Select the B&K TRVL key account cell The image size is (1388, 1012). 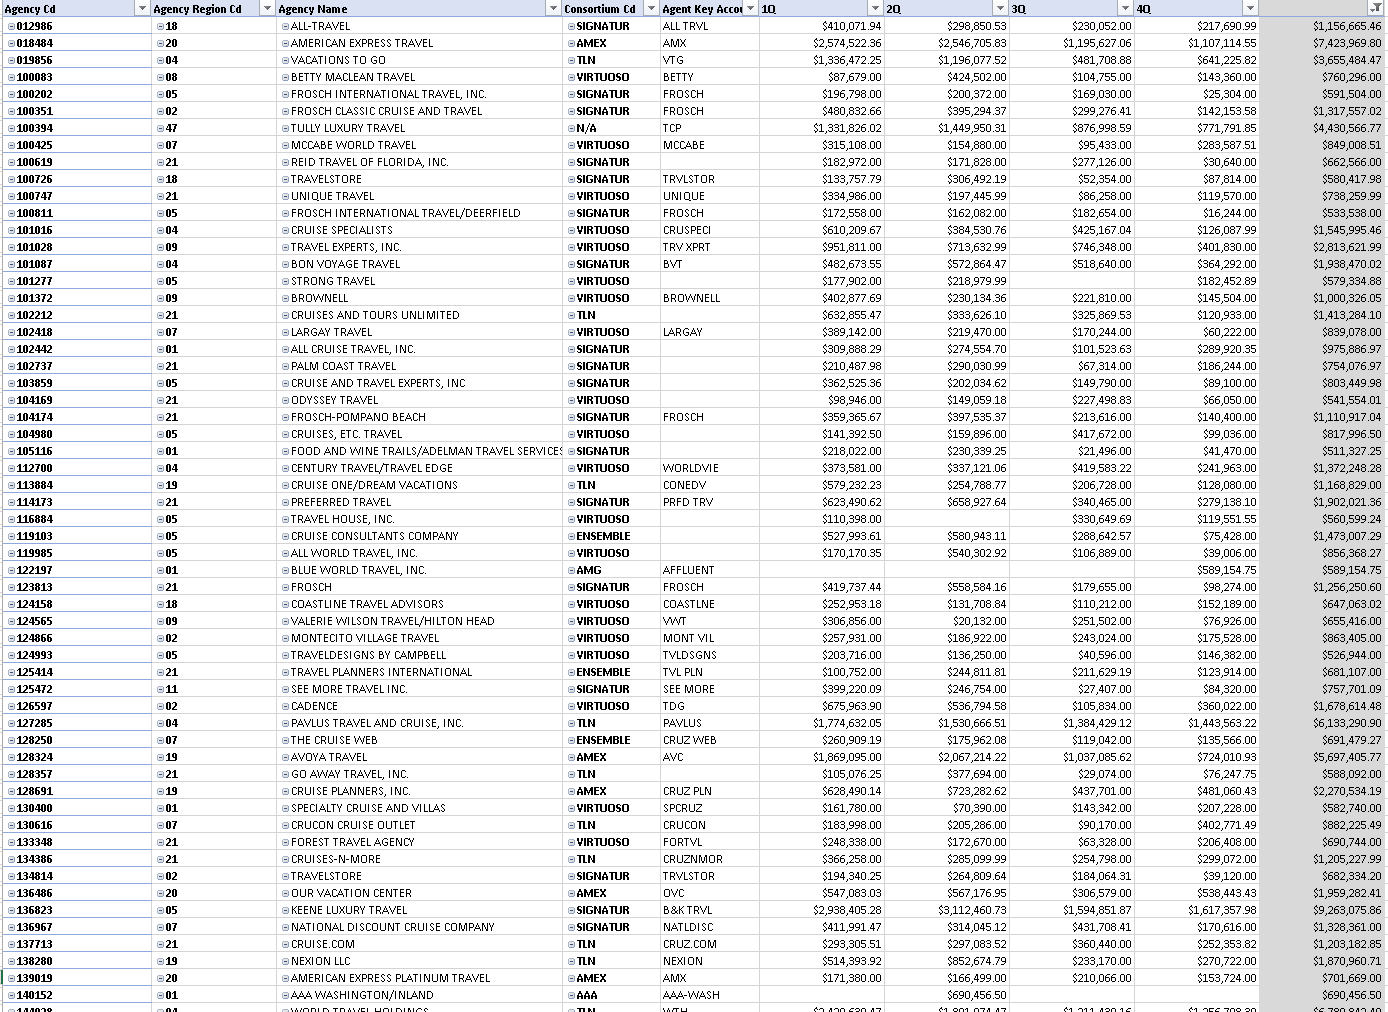710,910
